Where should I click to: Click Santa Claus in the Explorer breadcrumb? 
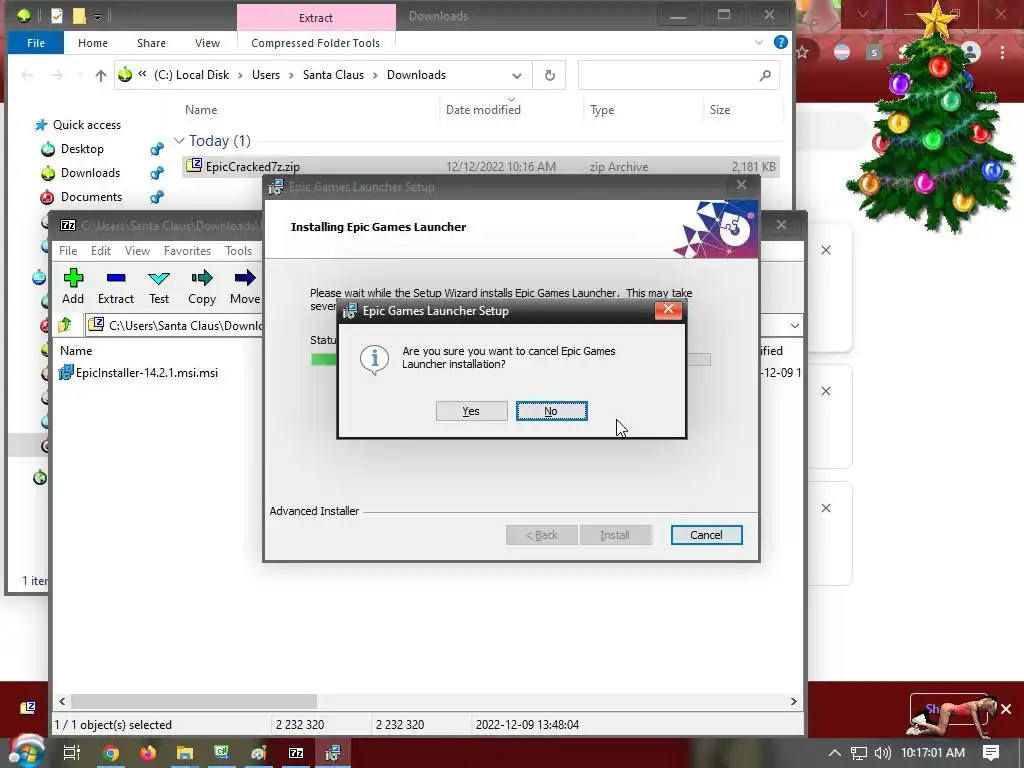[x=333, y=75]
